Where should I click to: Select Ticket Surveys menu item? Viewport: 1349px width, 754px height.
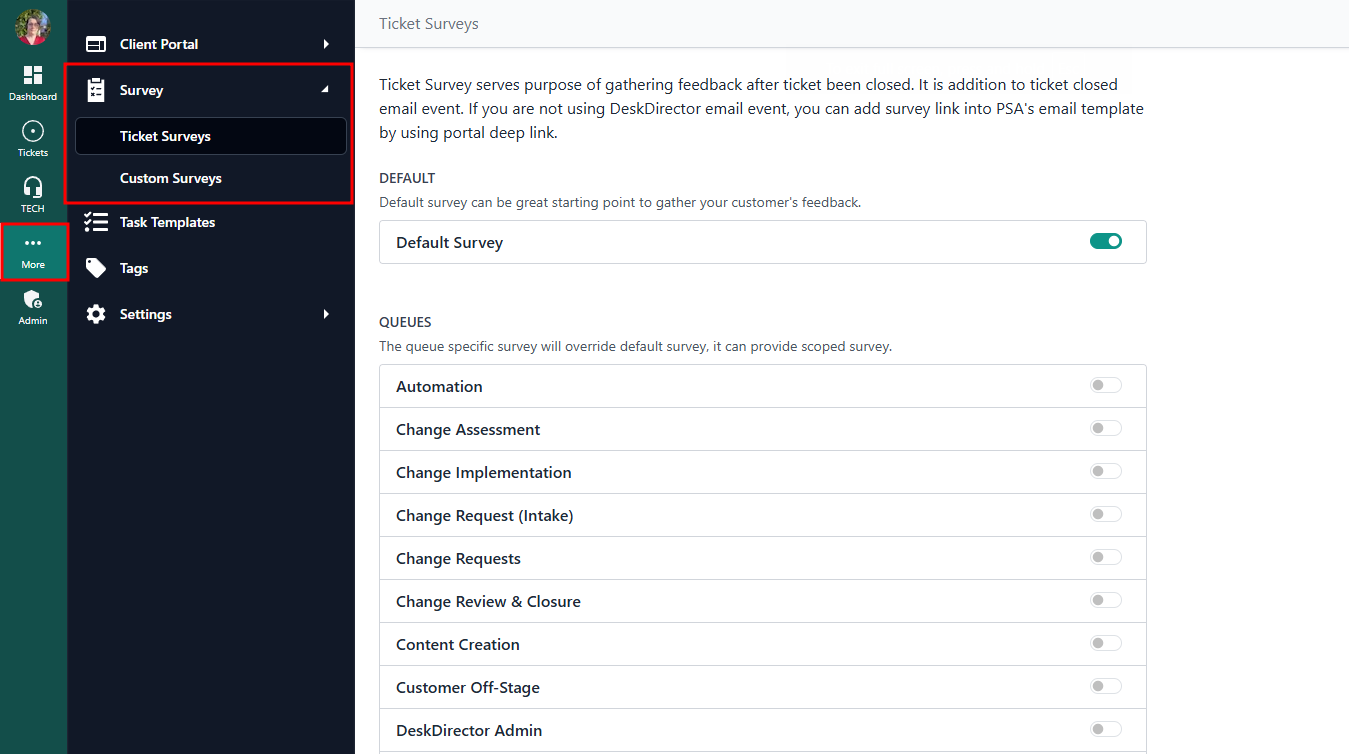click(165, 136)
